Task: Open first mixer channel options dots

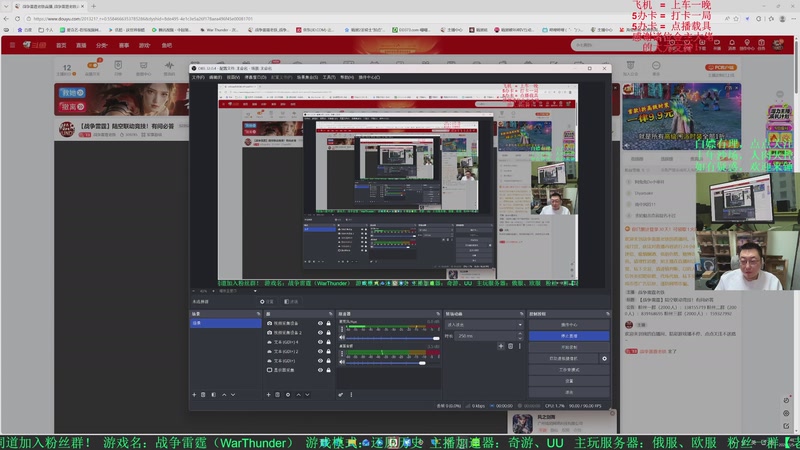Action: [342, 330]
